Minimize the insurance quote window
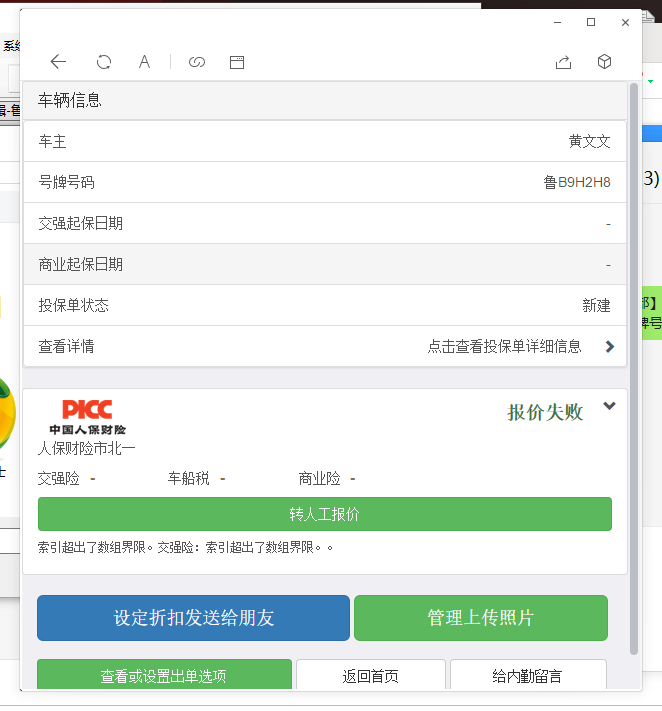Screen dimensions: 662x711 [x=558, y=22]
